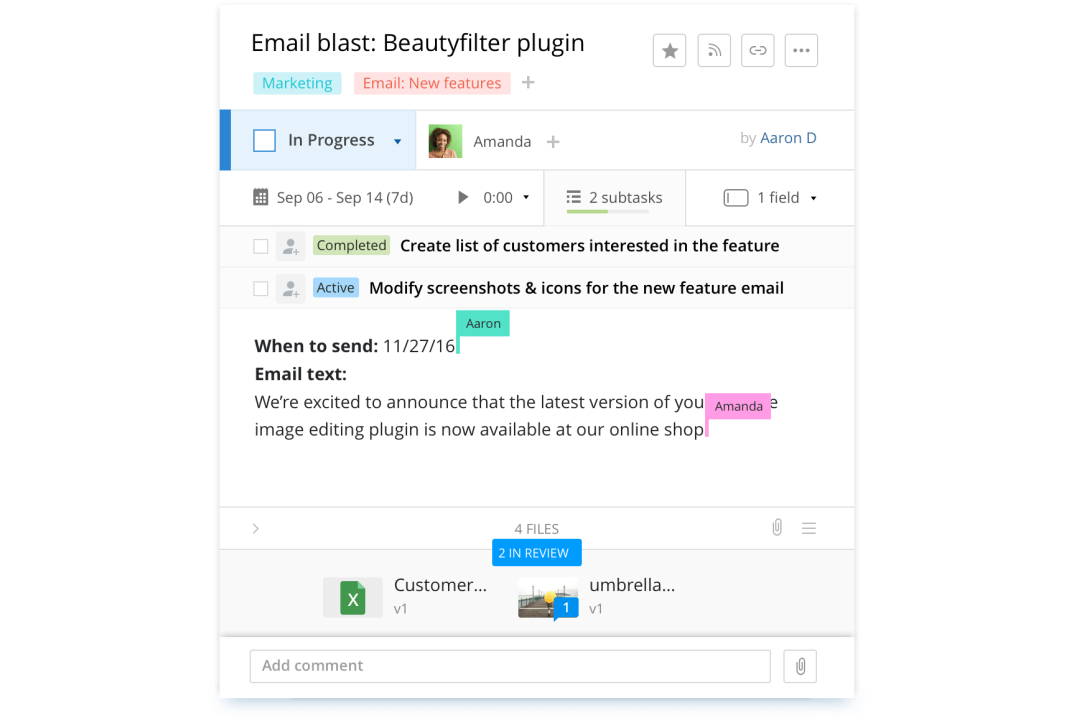Copy task permalink via link icon
The height and width of the screenshot is (718, 1074).
(x=758, y=51)
